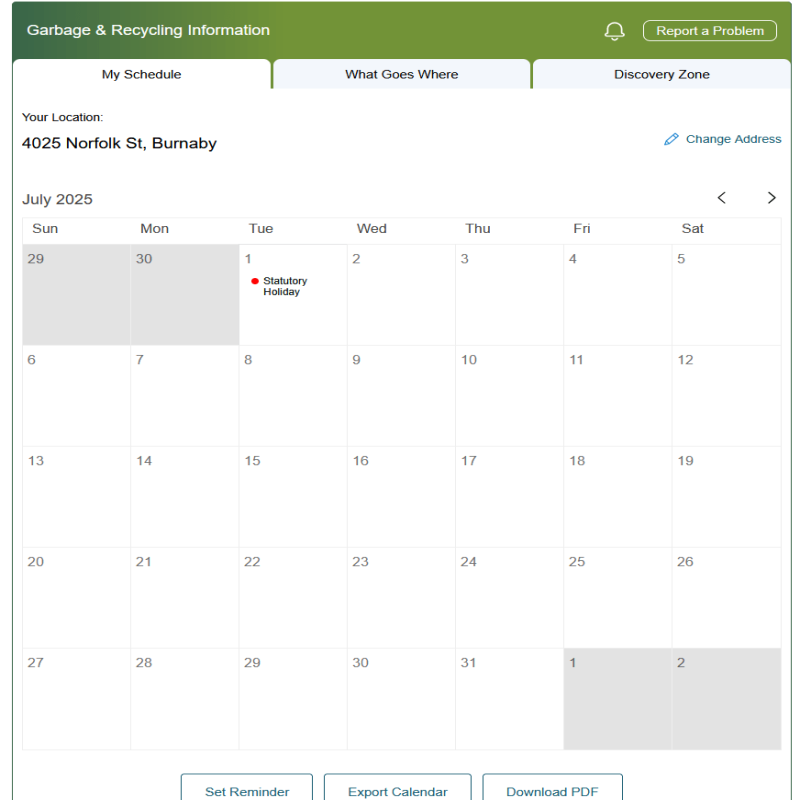The width and height of the screenshot is (800, 800).
Task: Select the greyed August 2 cell
Action: point(727,699)
